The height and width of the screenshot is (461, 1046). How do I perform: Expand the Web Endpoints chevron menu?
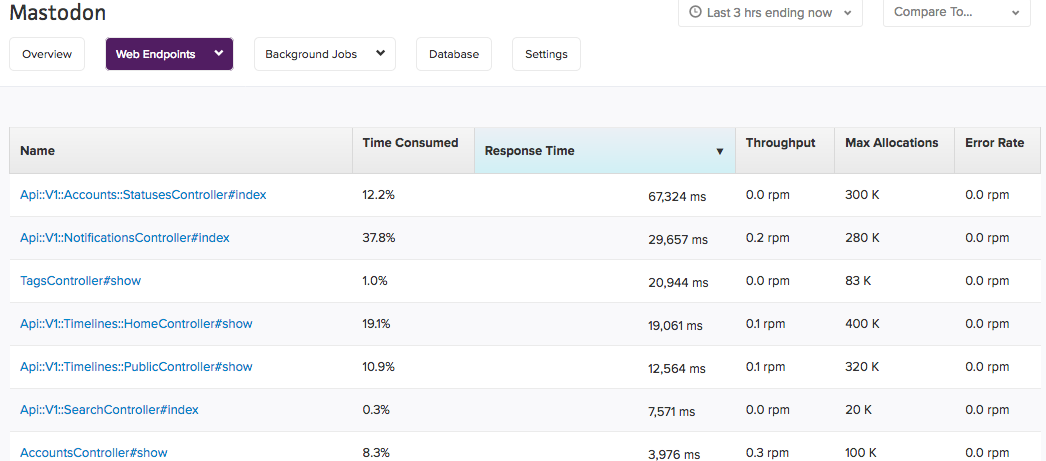coord(218,54)
